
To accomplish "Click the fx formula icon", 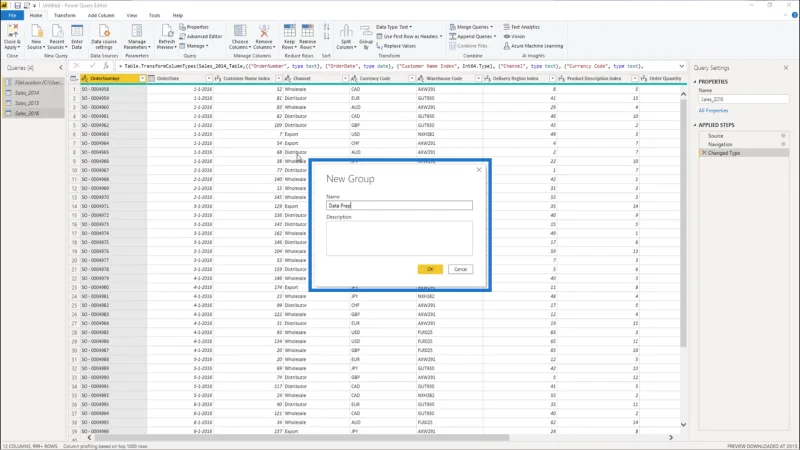I will pos(106,66).
